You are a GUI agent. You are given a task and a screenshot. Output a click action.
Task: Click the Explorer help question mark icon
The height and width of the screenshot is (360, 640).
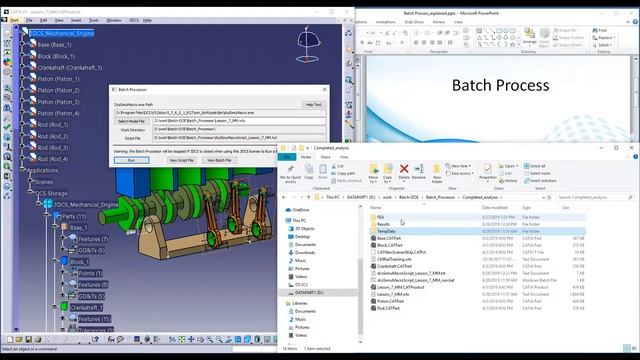(x=635, y=157)
